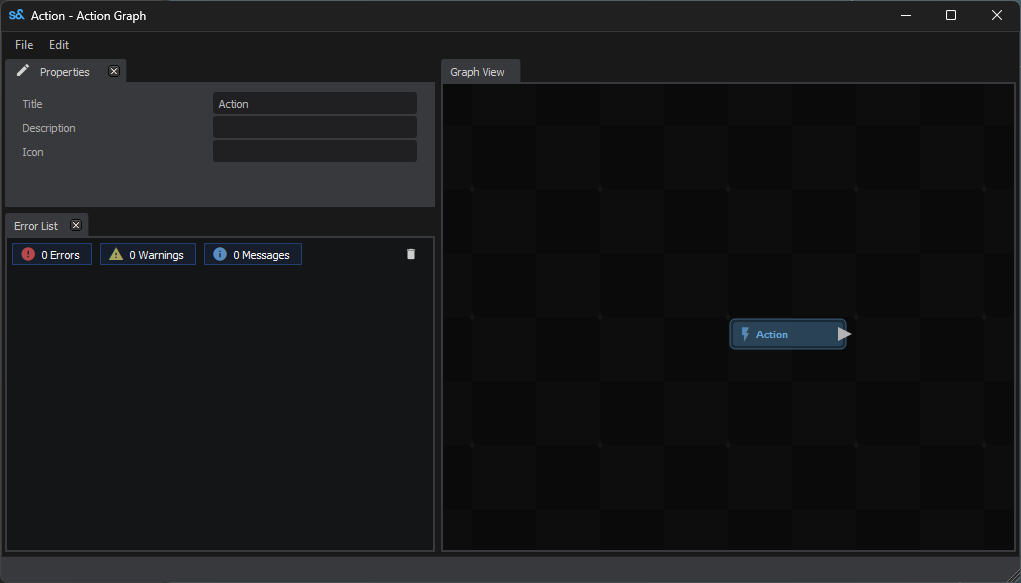Click the Description input field
1021x583 pixels.
pos(314,127)
